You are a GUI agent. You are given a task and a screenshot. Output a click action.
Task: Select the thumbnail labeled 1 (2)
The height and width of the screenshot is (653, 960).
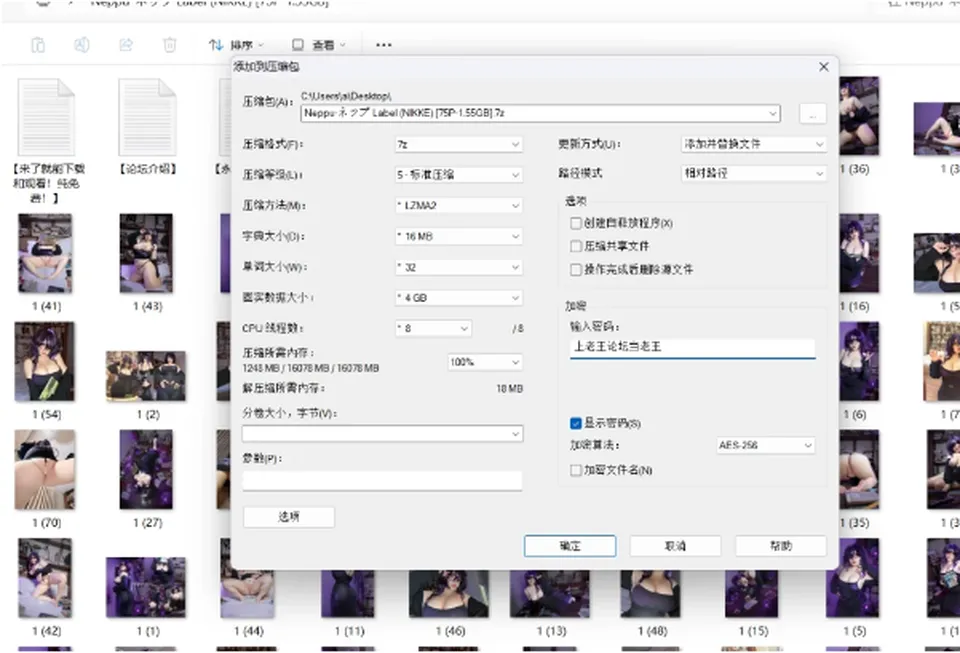[x=146, y=376]
